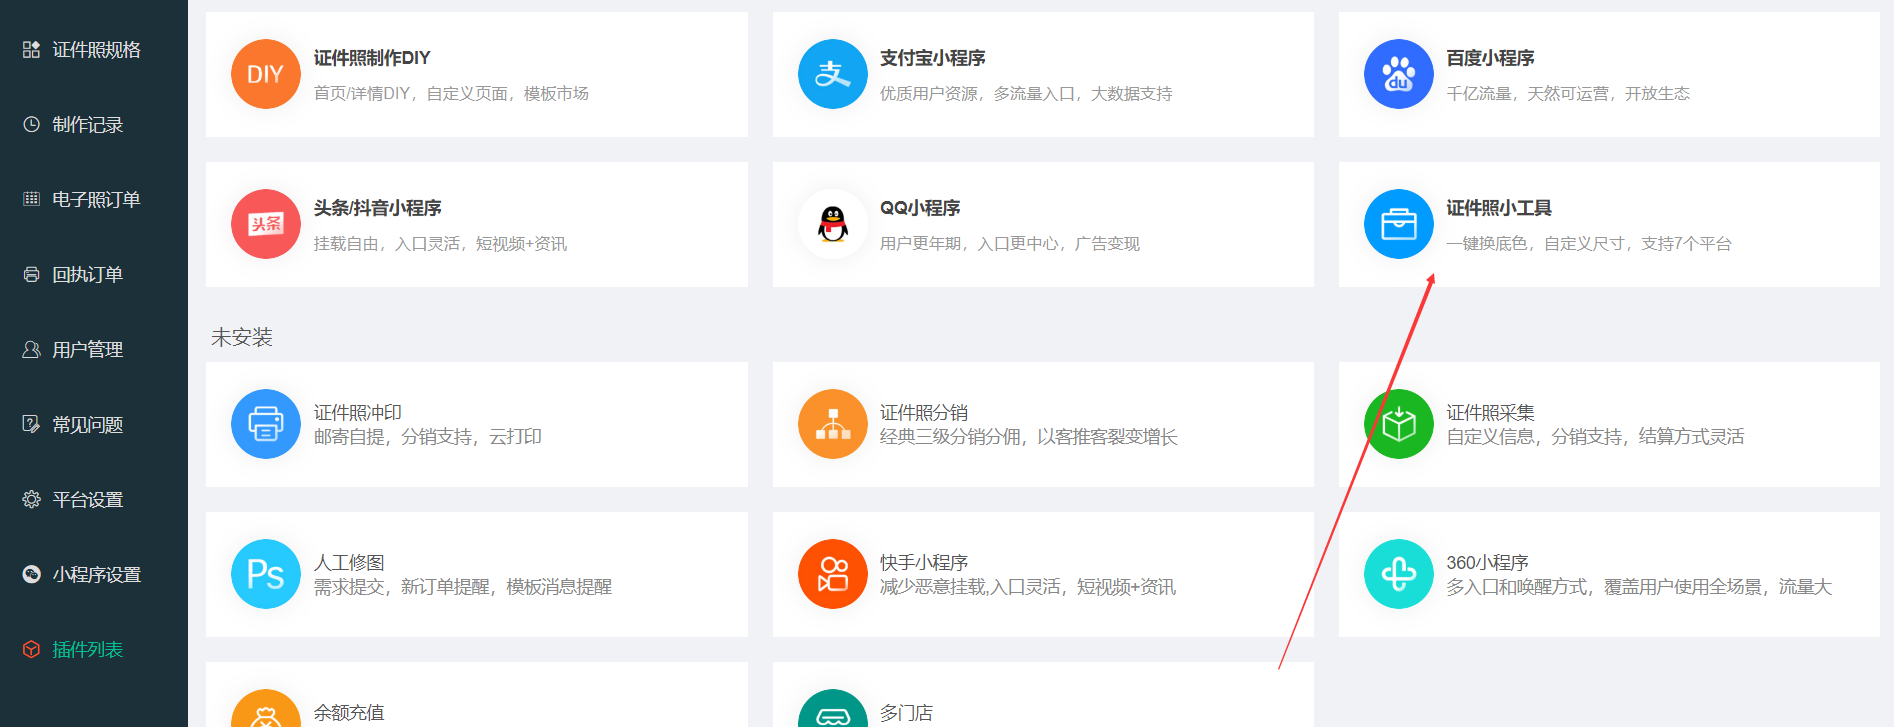This screenshot has height=727, width=1894.
Task: Click the 常见问题 sidebar icon
Action: (32, 424)
